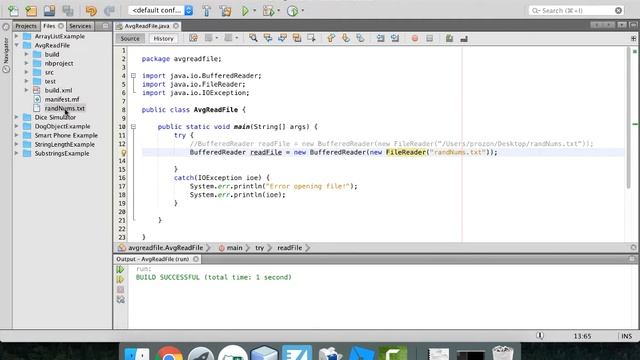Image resolution: width=640 pixels, height=360 pixels.
Task: Open Output panel settings icon
Action: 120,300
